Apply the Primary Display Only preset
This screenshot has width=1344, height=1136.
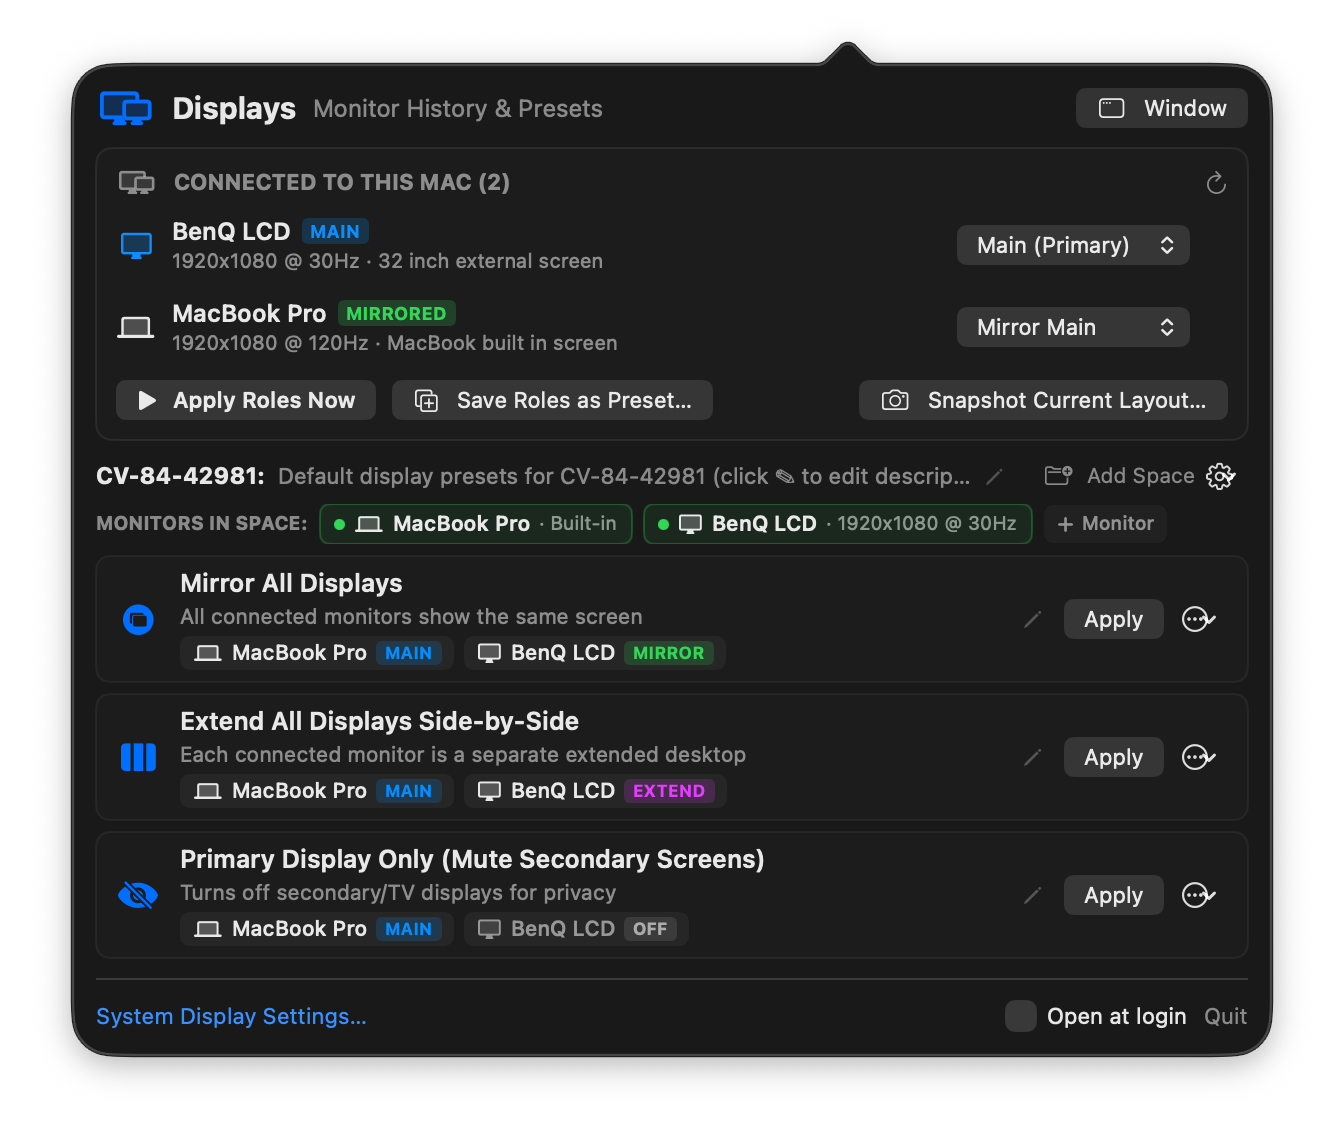[x=1113, y=896]
